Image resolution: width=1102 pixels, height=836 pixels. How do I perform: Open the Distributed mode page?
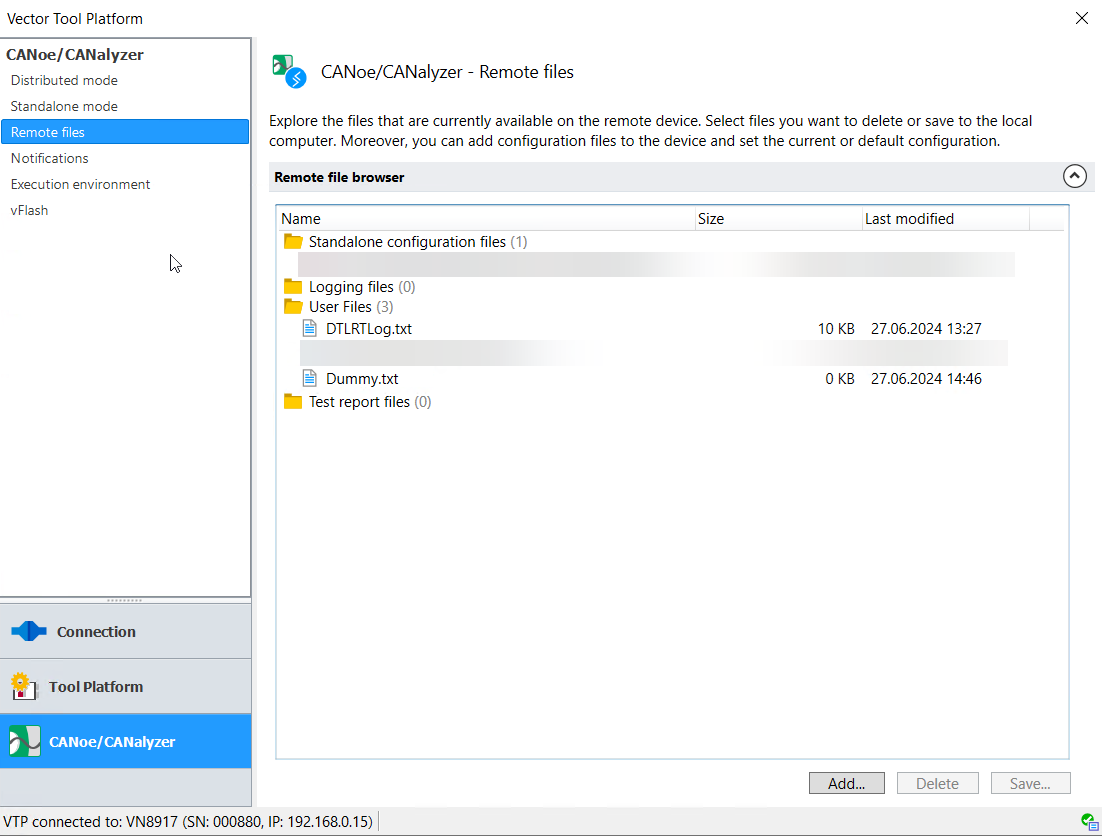click(x=64, y=80)
